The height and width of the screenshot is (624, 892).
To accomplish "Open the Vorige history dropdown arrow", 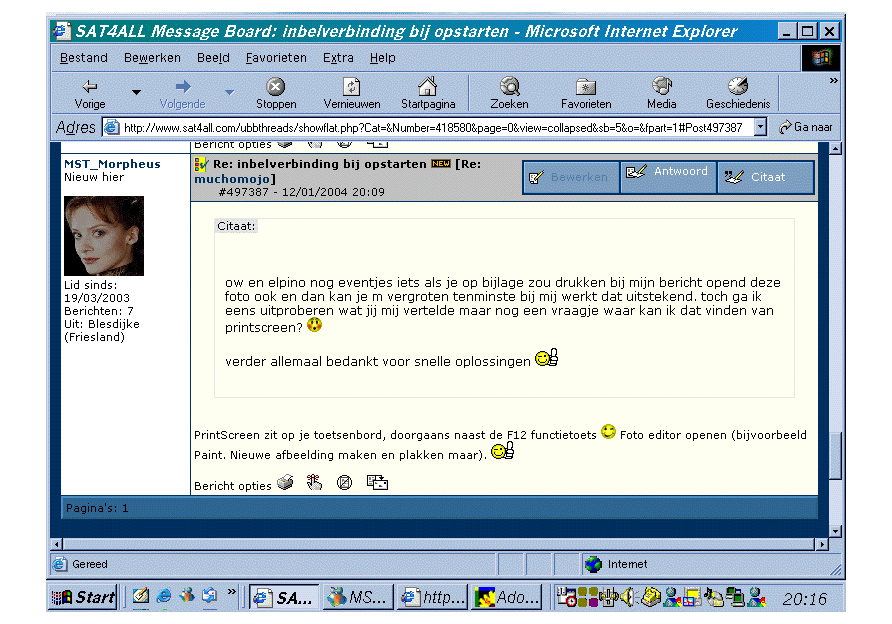I will click(137, 92).
